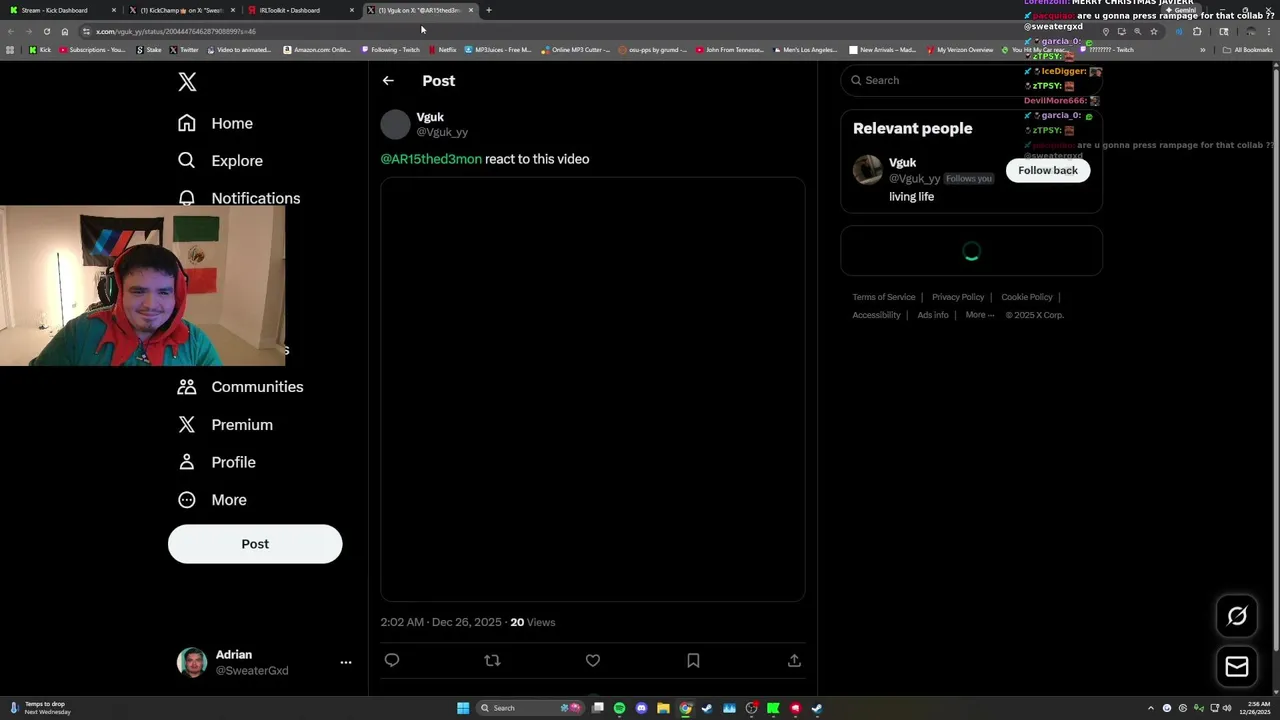Open the reply comment icon
Image resolution: width=1280 pixels, height=720 pixels.
(x=392, y=660)
